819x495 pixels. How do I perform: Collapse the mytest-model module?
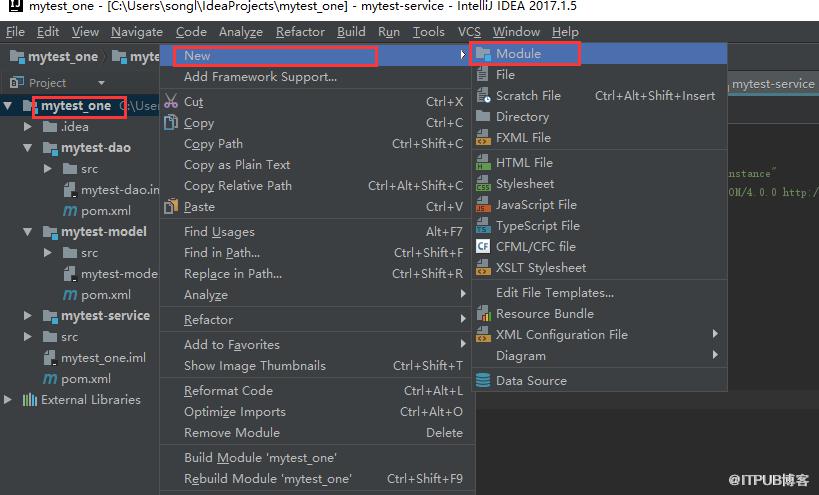pos(27,232)
